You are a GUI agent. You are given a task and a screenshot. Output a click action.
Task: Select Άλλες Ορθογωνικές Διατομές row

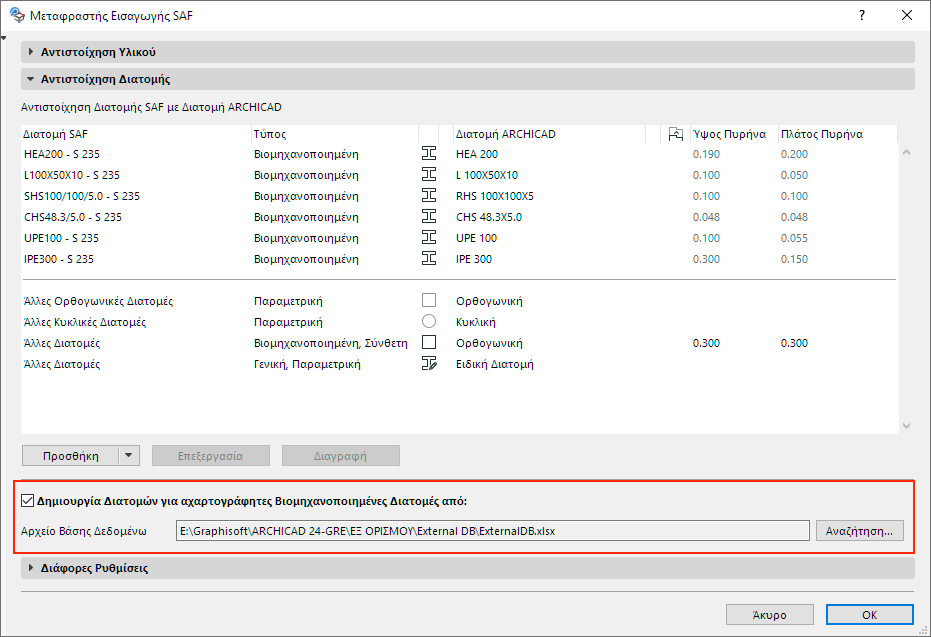click(459, 300)
